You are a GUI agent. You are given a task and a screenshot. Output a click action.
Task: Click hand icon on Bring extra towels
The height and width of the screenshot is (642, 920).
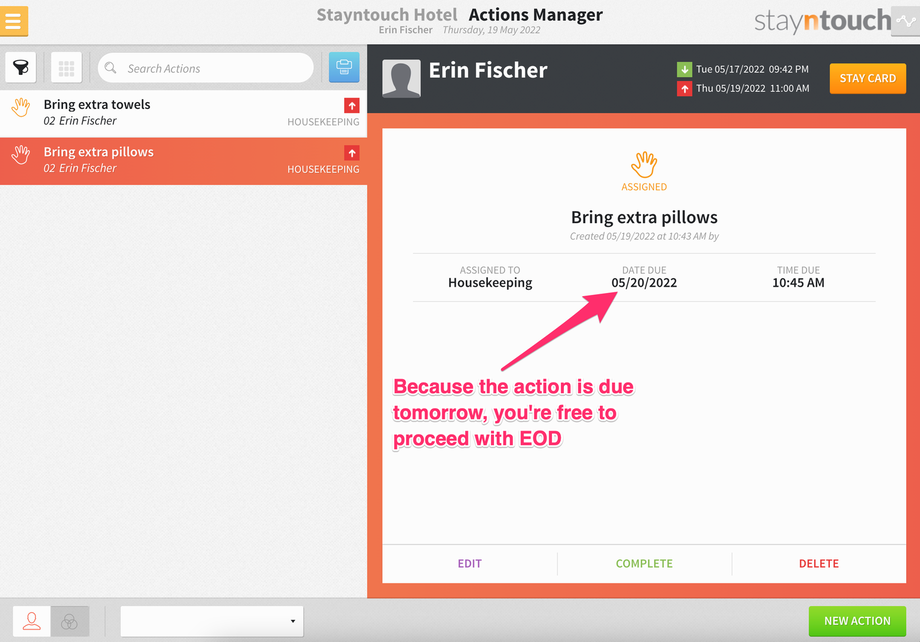pyautogui.click(x=21, y=107)
